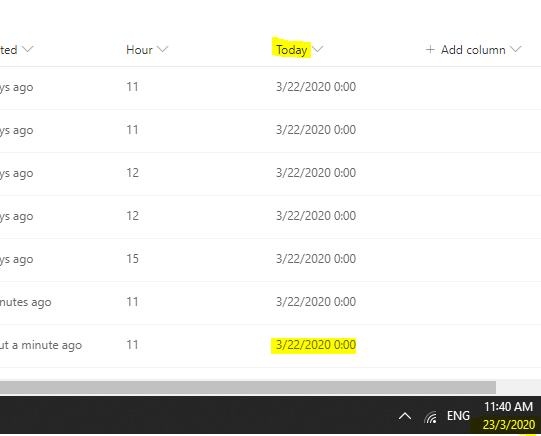This screenshot has width=541, height=436.
Task: Select the row with Hour value 15
Action: coord(270,259)
